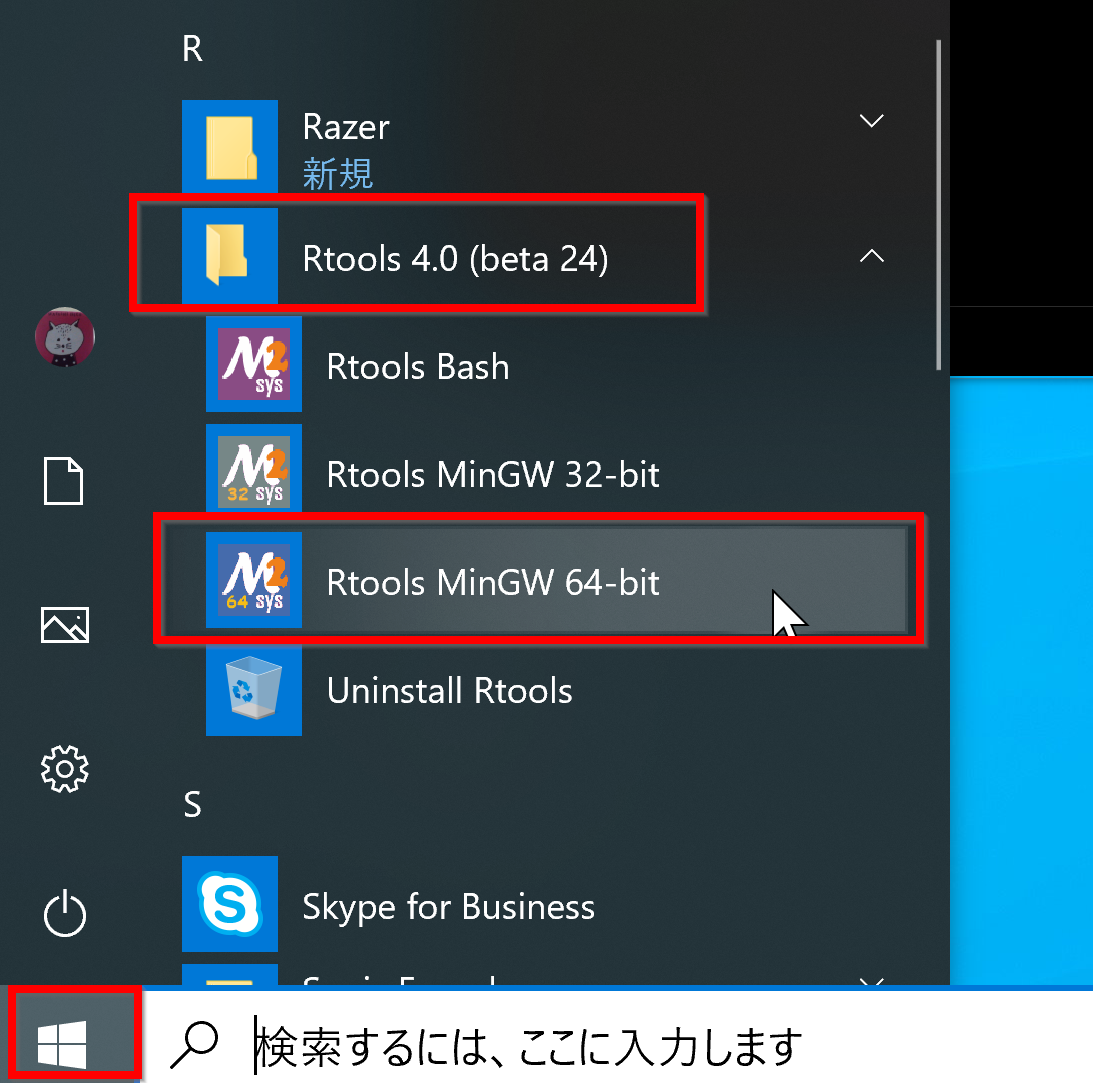1093x1083 pixels.
Task: Open the Documents sidebar icon
Action: pyautogui.click(x=63, y=481)
